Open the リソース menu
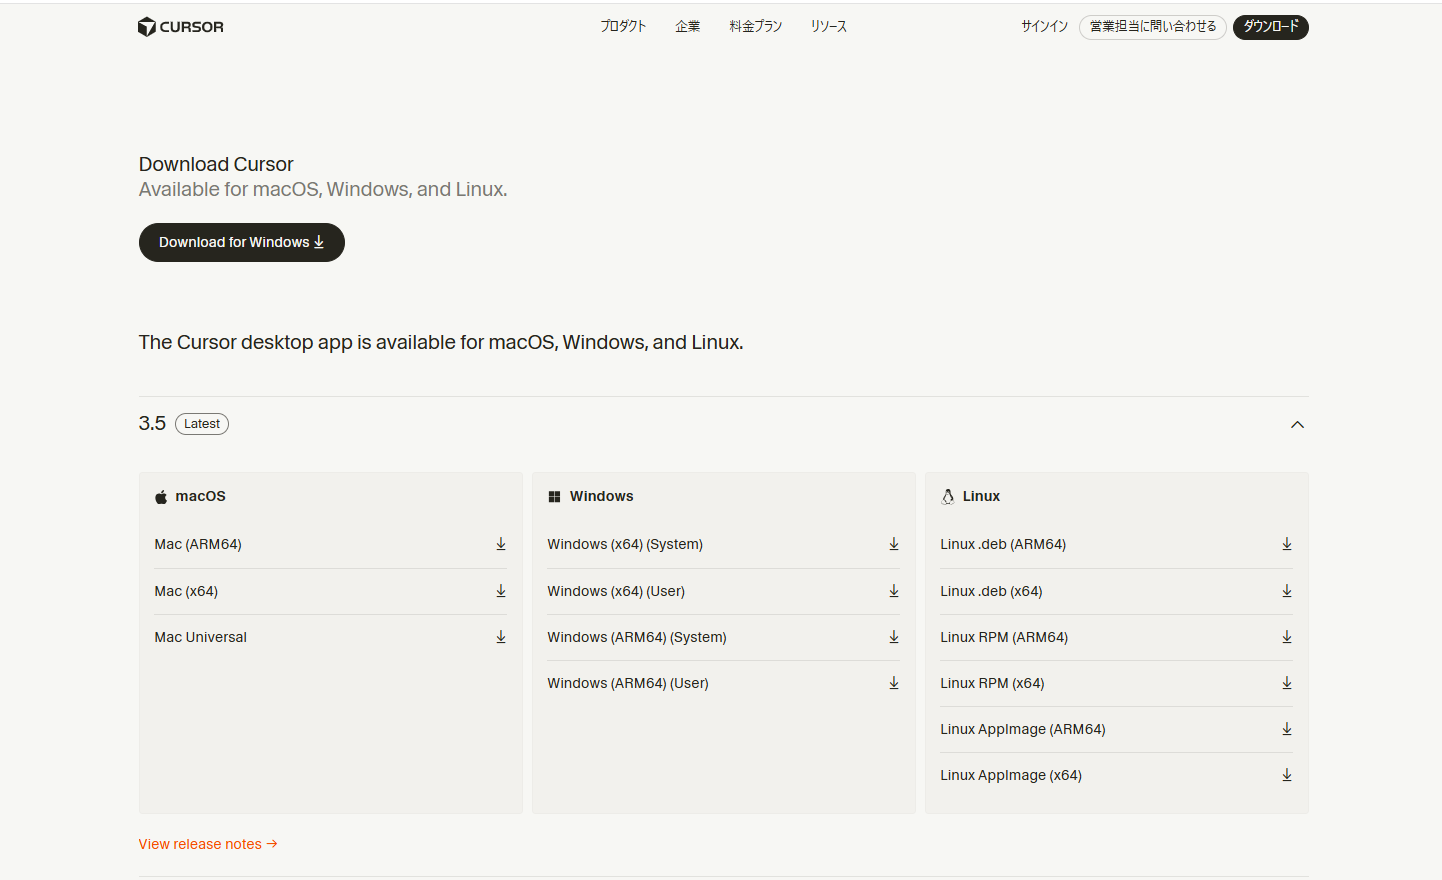Screen dimensions: 1442x880 [829, 27]
